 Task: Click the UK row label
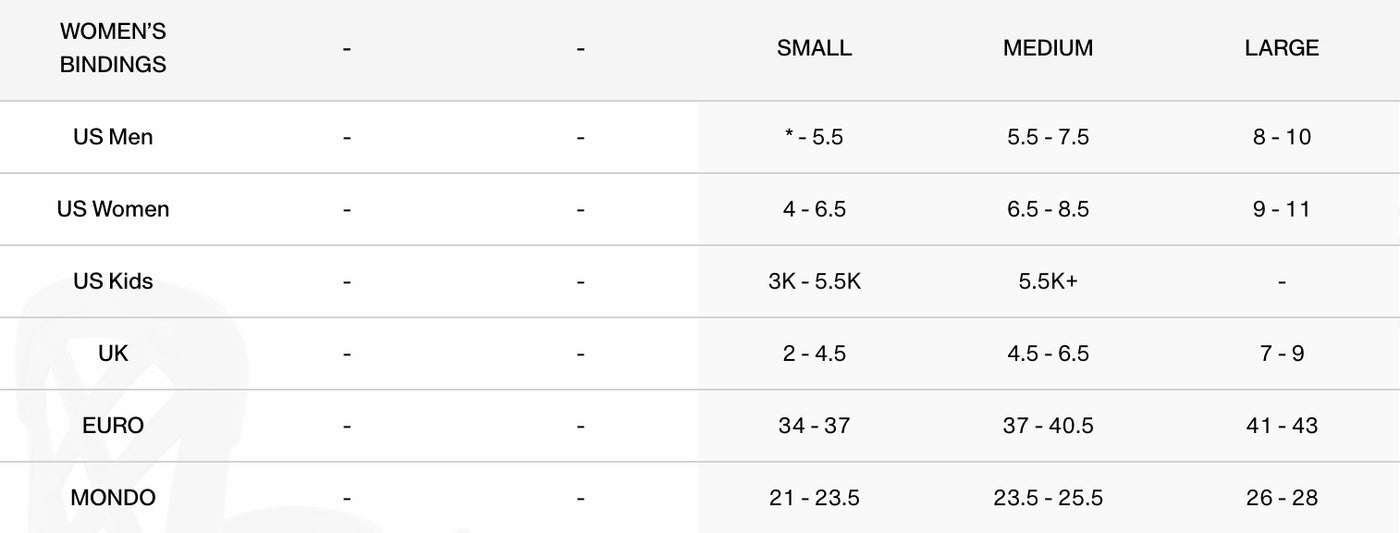tap(113, 353)
